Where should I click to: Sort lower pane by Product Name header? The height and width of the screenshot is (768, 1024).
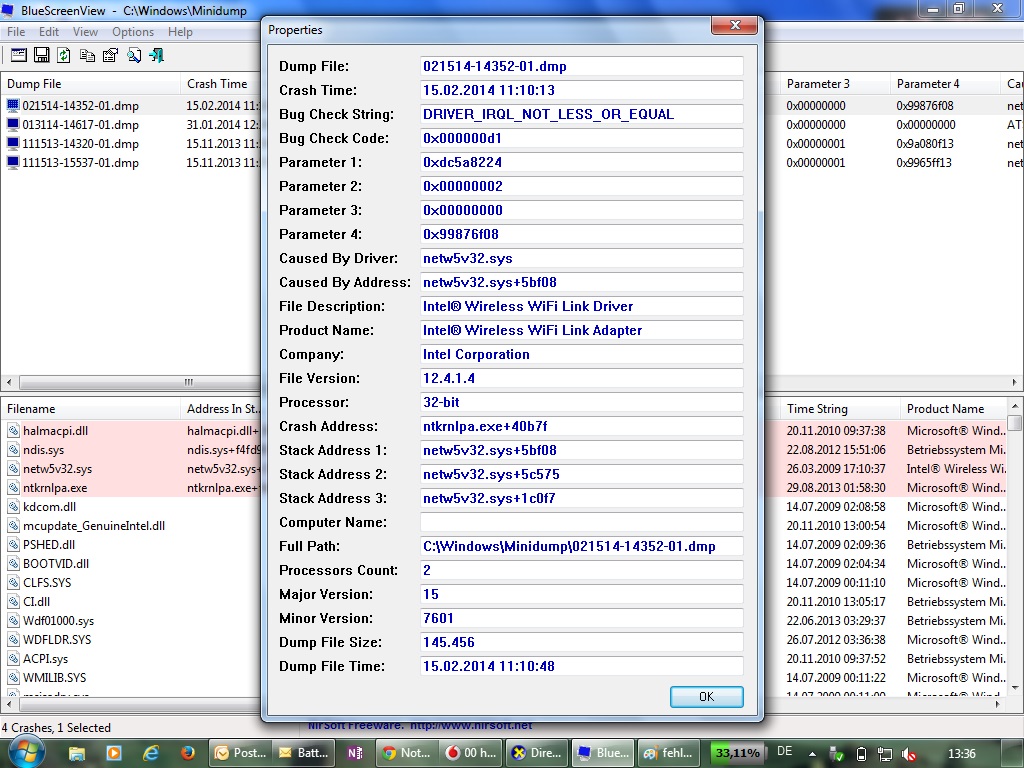[953, 409]
